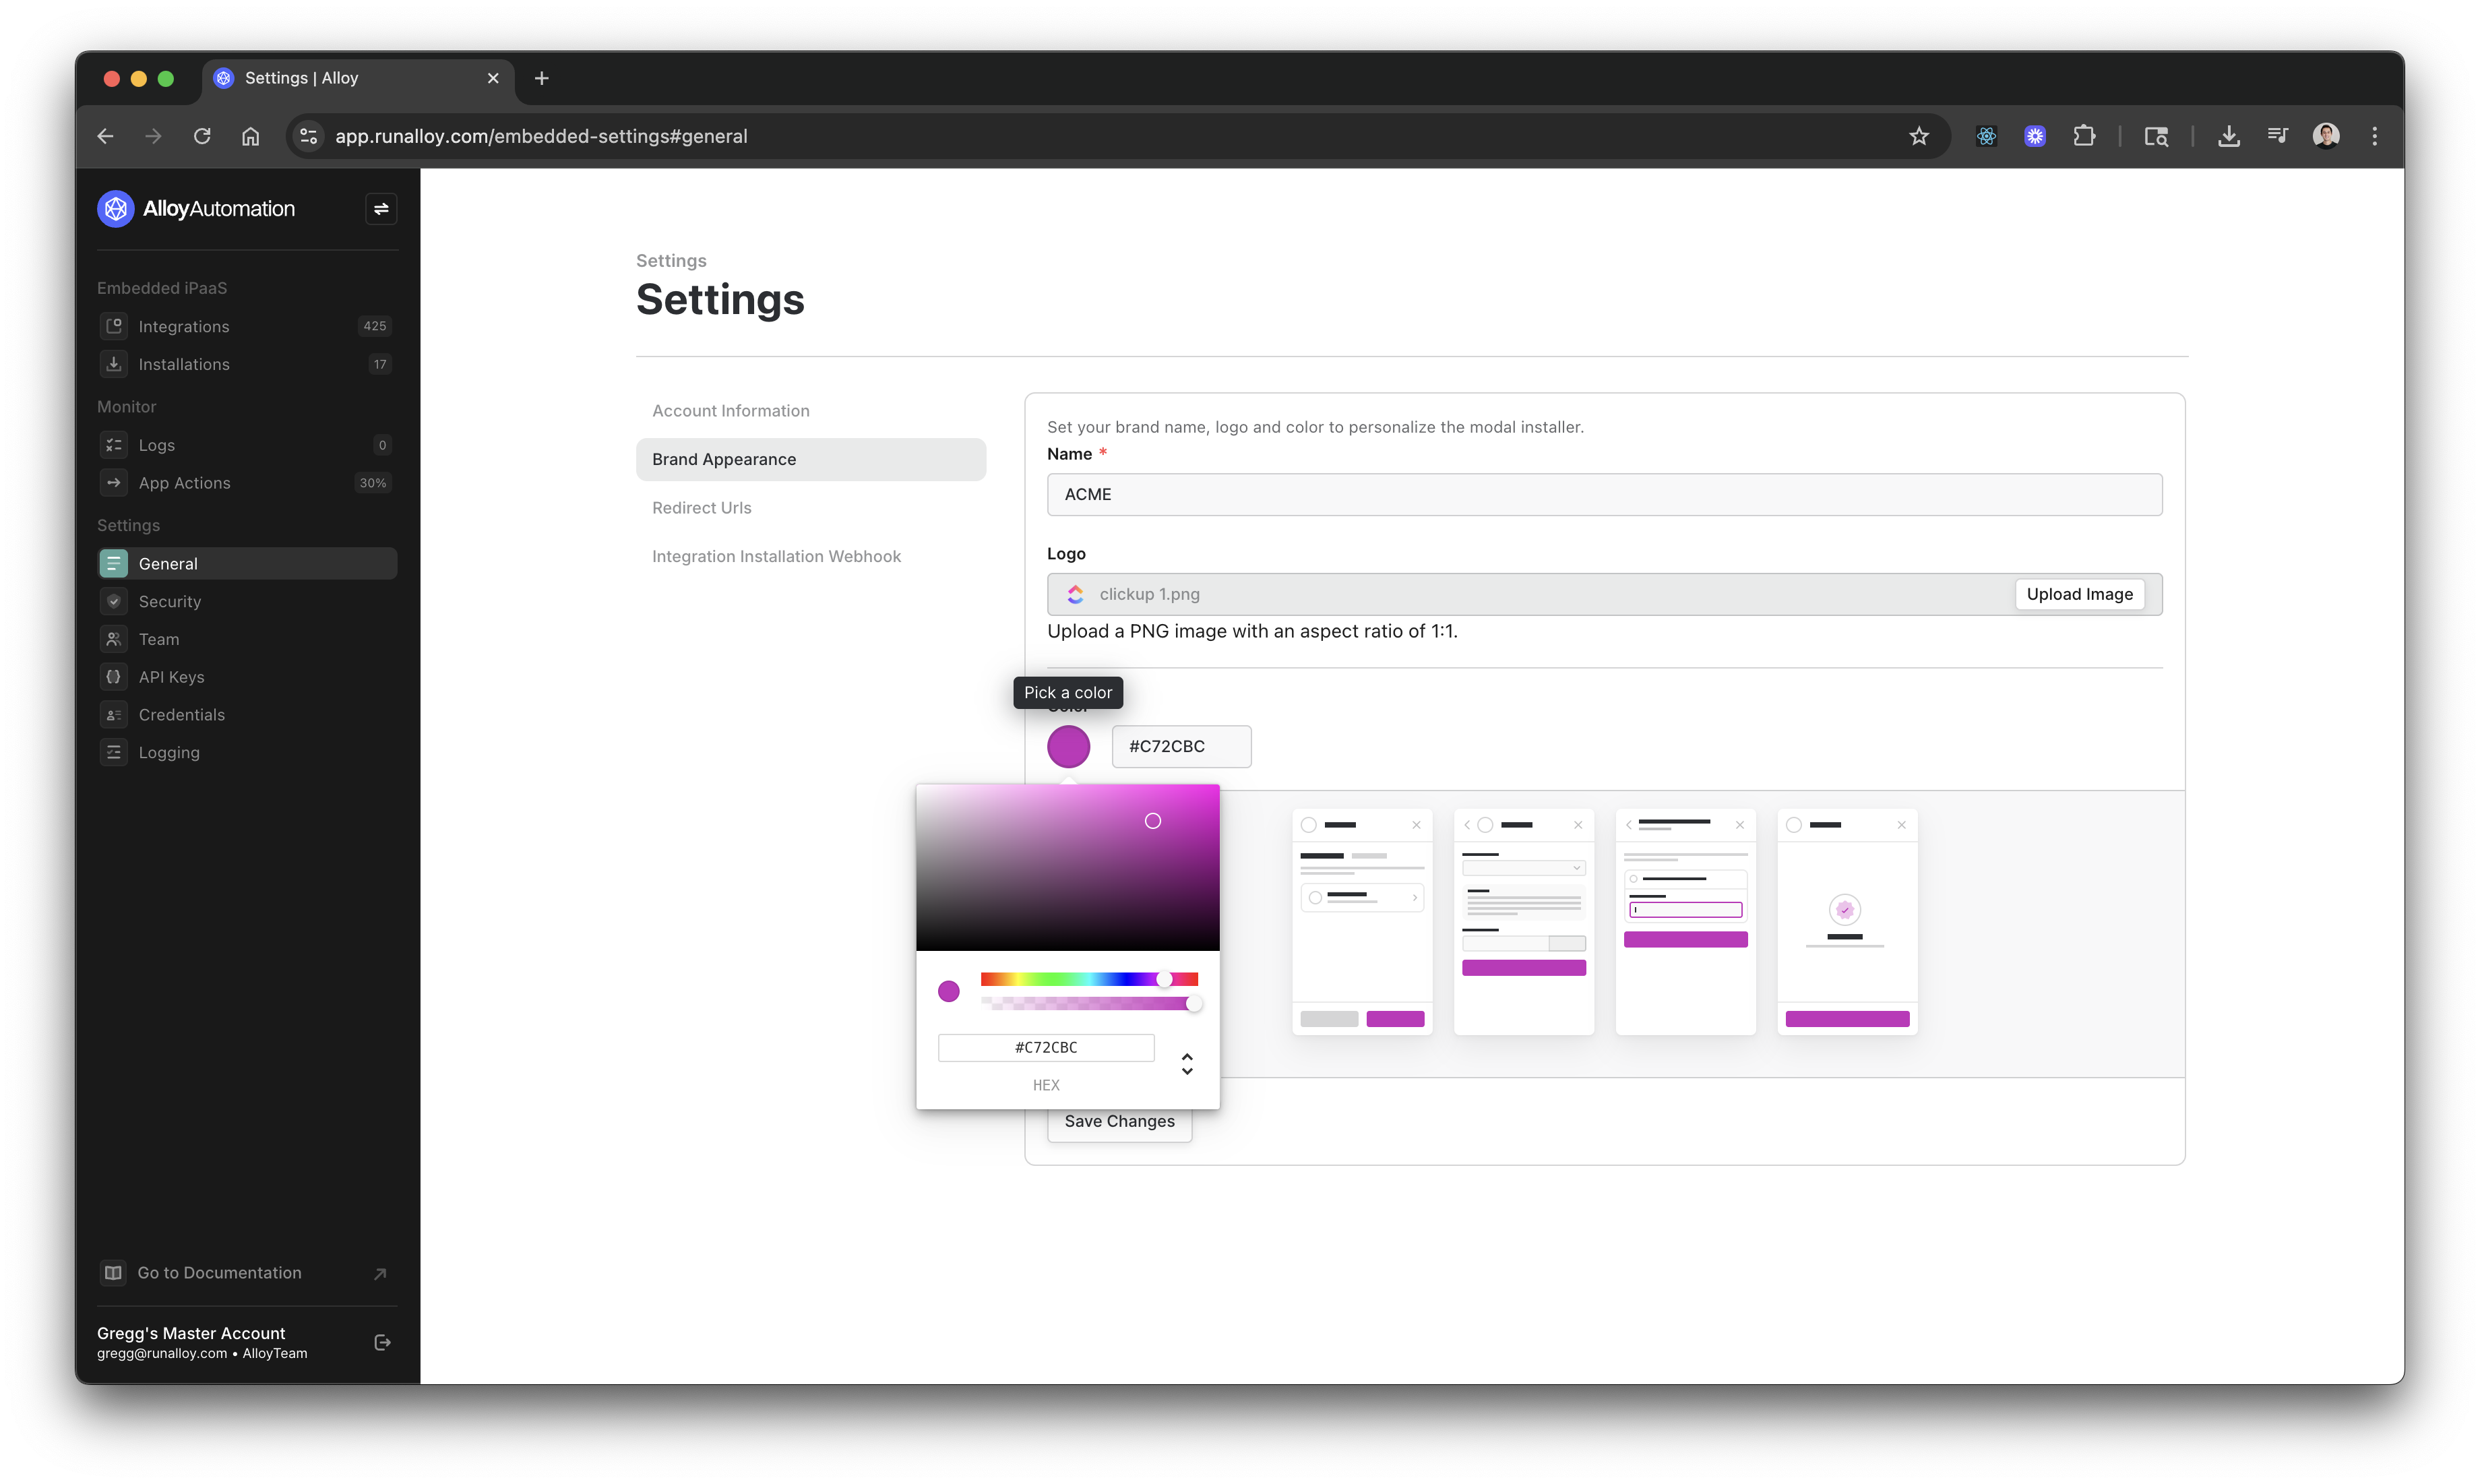Click the logout icon beside the account name
Screen dimensions: 2480x1484
coord(382,1342)
